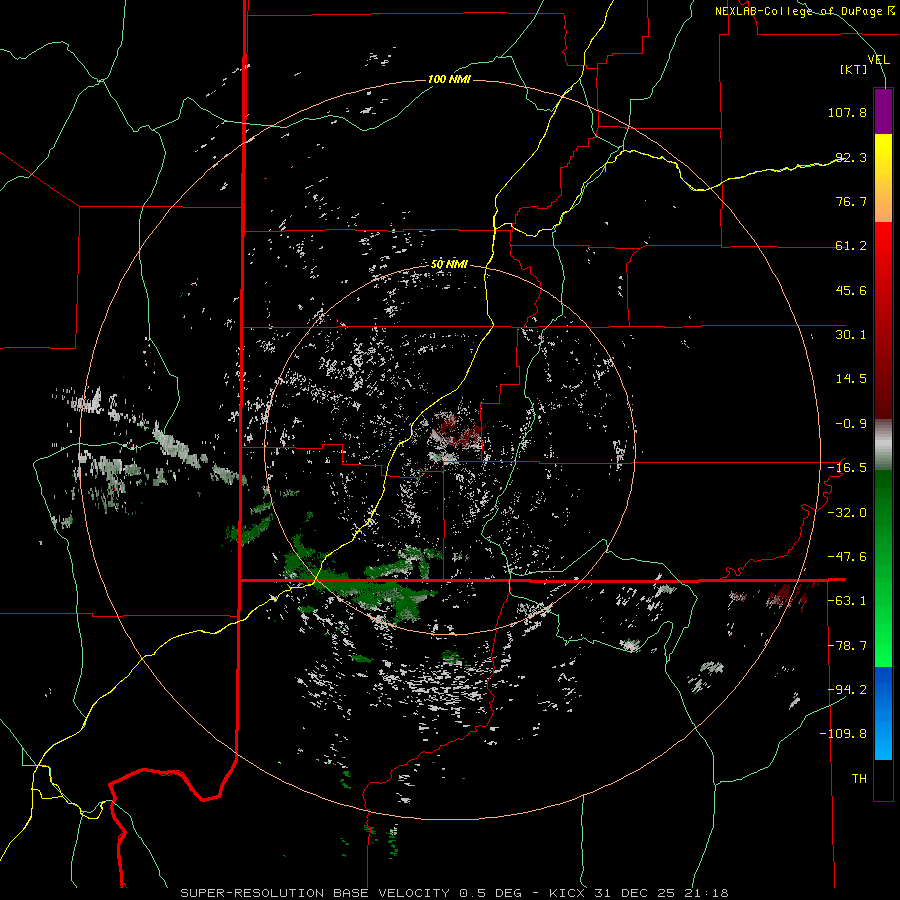Click the KICX 31 DEC 25 21:18 timestamp
Image resolution: width=900 pixels, height=900 pixels.
point(639,893)
